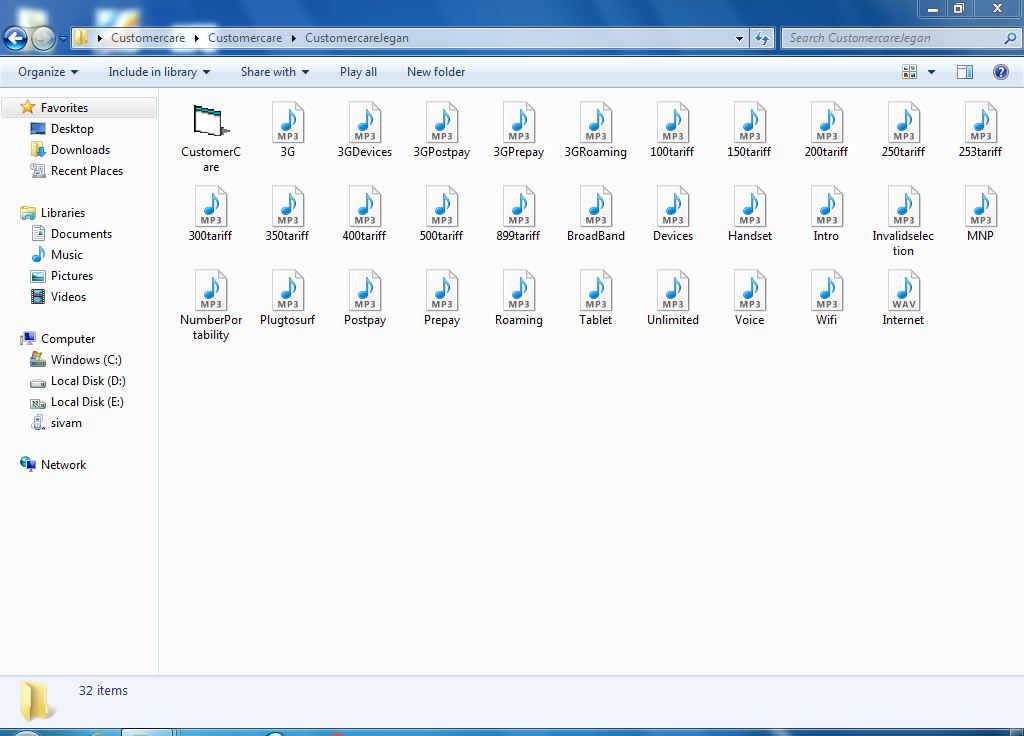Select the 3GRoaming MP3 file
Viewport: 1024px width, 736px height.
[596, 130]
